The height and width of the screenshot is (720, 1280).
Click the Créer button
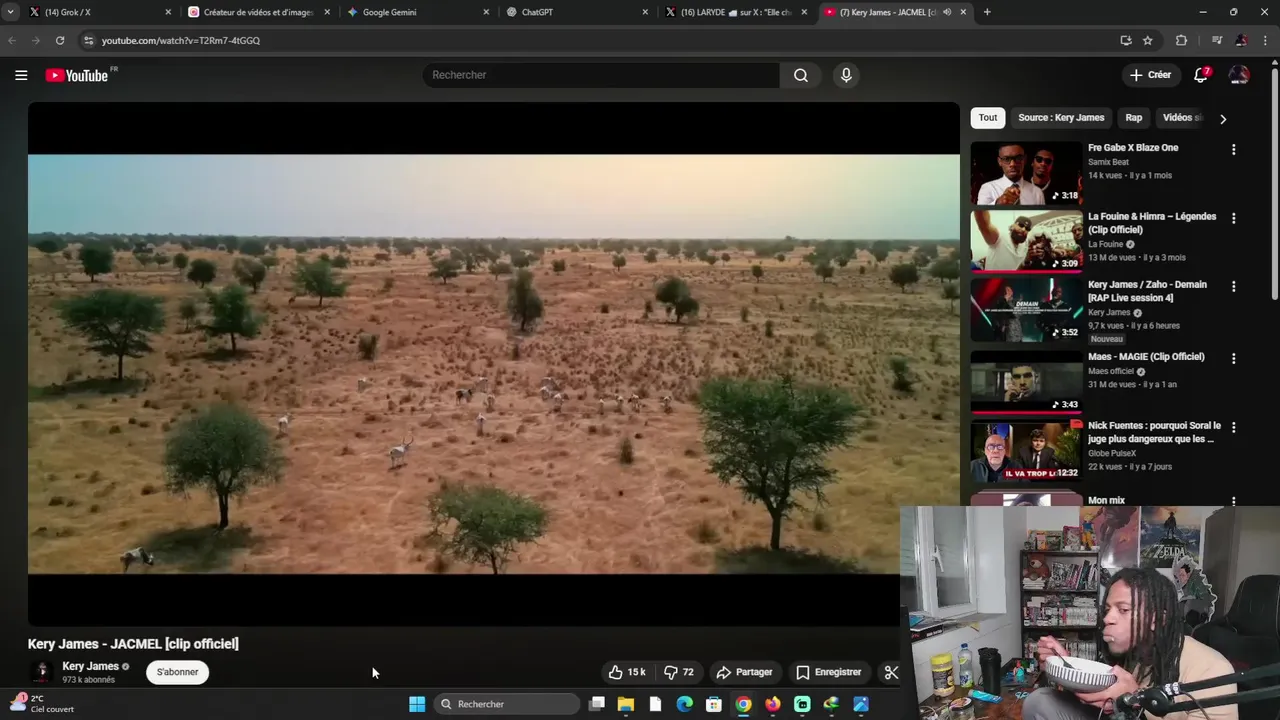tap(1150, 75)
